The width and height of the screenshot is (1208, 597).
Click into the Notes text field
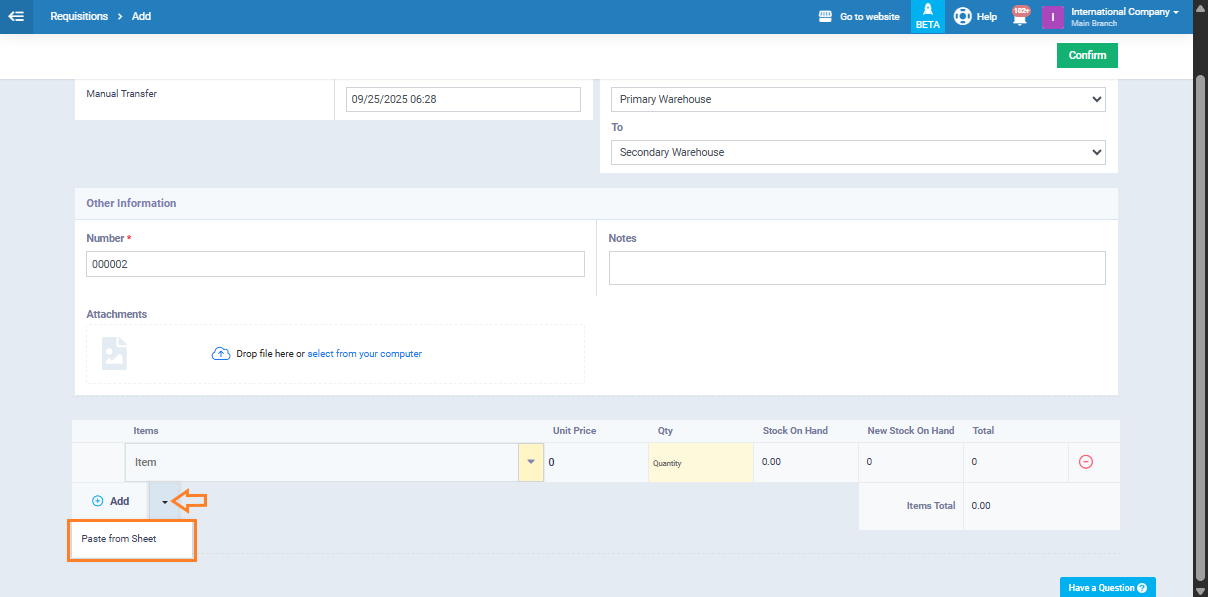click(856, 268)
